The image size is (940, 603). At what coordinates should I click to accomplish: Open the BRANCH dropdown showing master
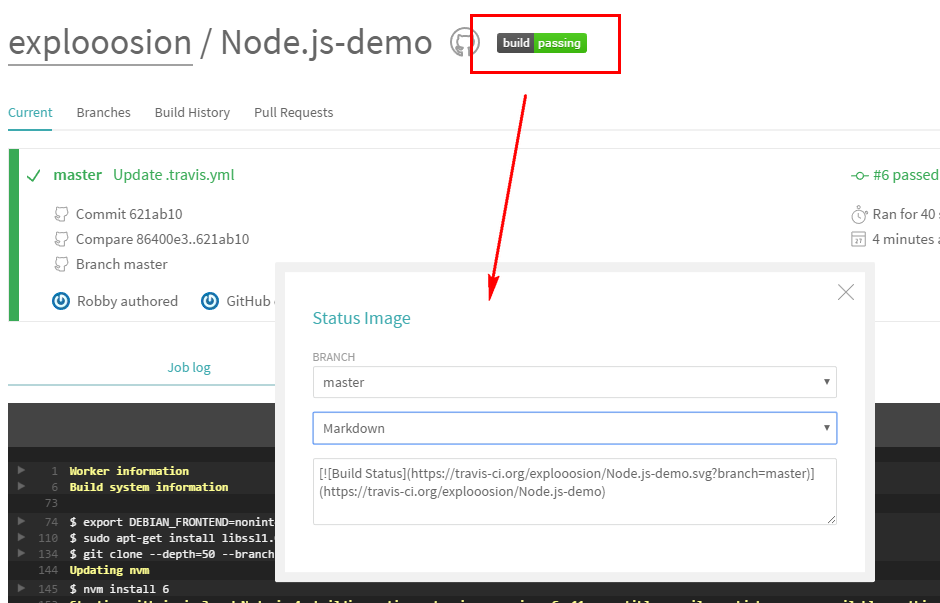pos(574,382)
